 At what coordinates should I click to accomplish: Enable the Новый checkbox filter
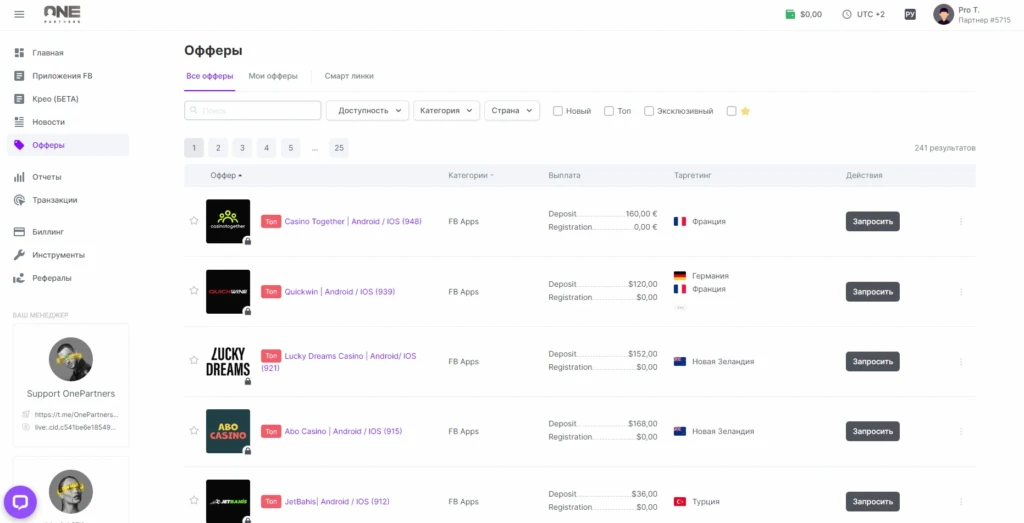click(x=558, y=111)
